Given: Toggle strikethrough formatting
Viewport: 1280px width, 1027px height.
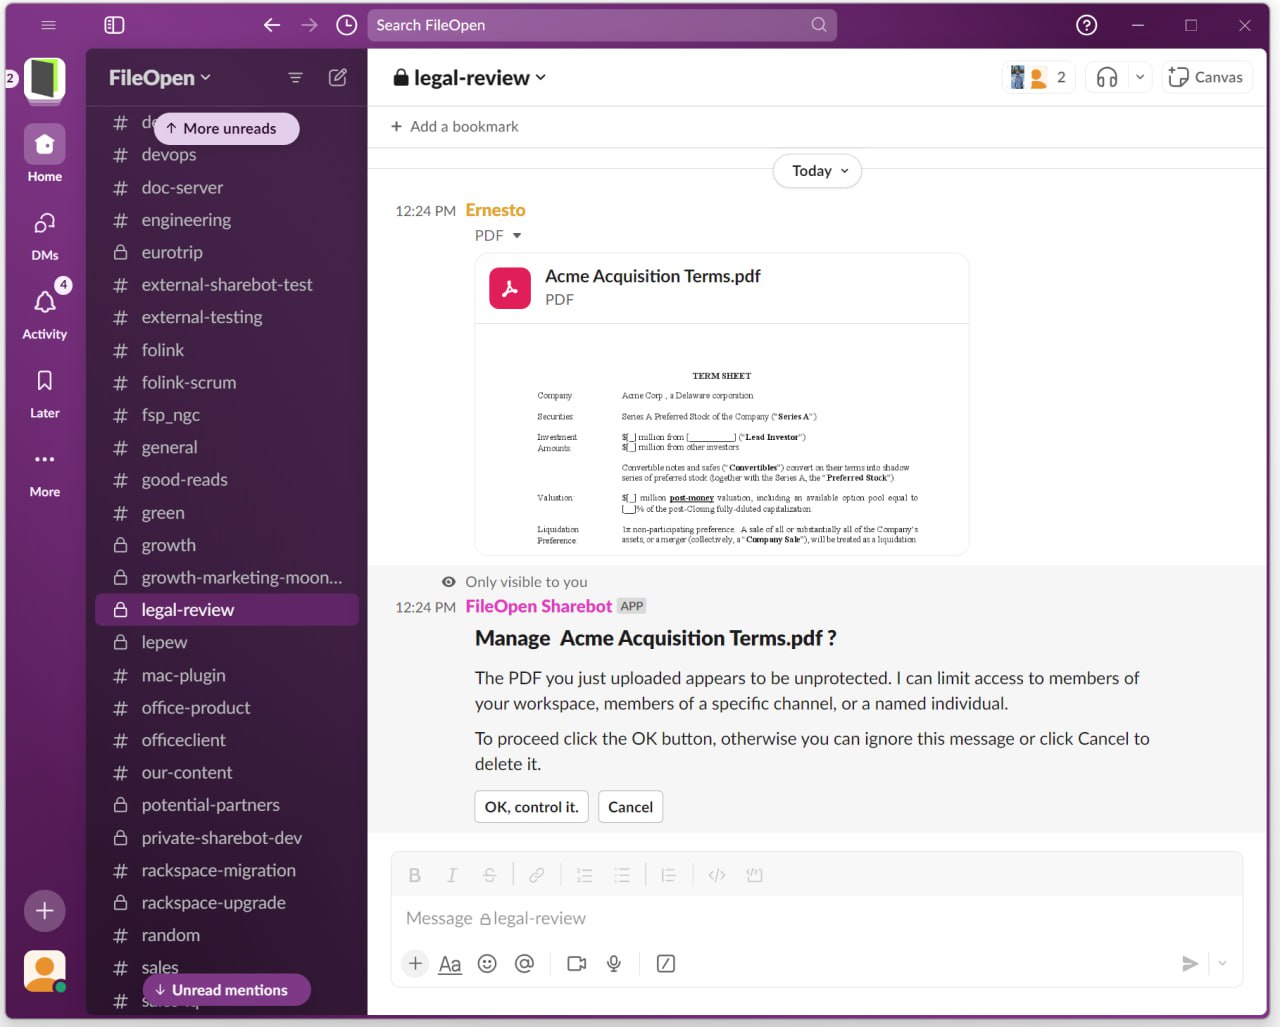Looking at the screenshot, I should 489,875.
